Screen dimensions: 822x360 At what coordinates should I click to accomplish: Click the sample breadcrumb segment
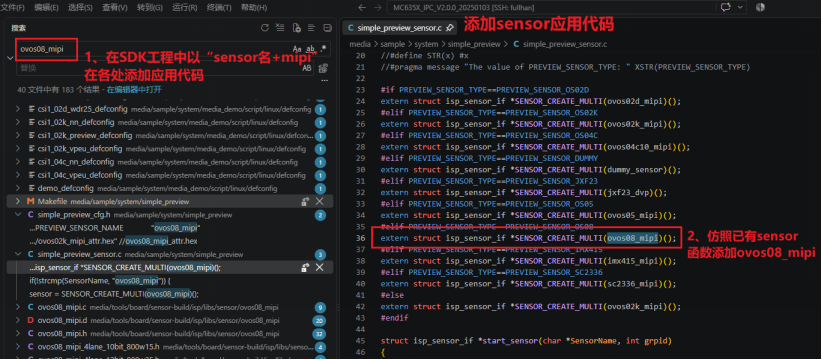[x=392, y=45]
